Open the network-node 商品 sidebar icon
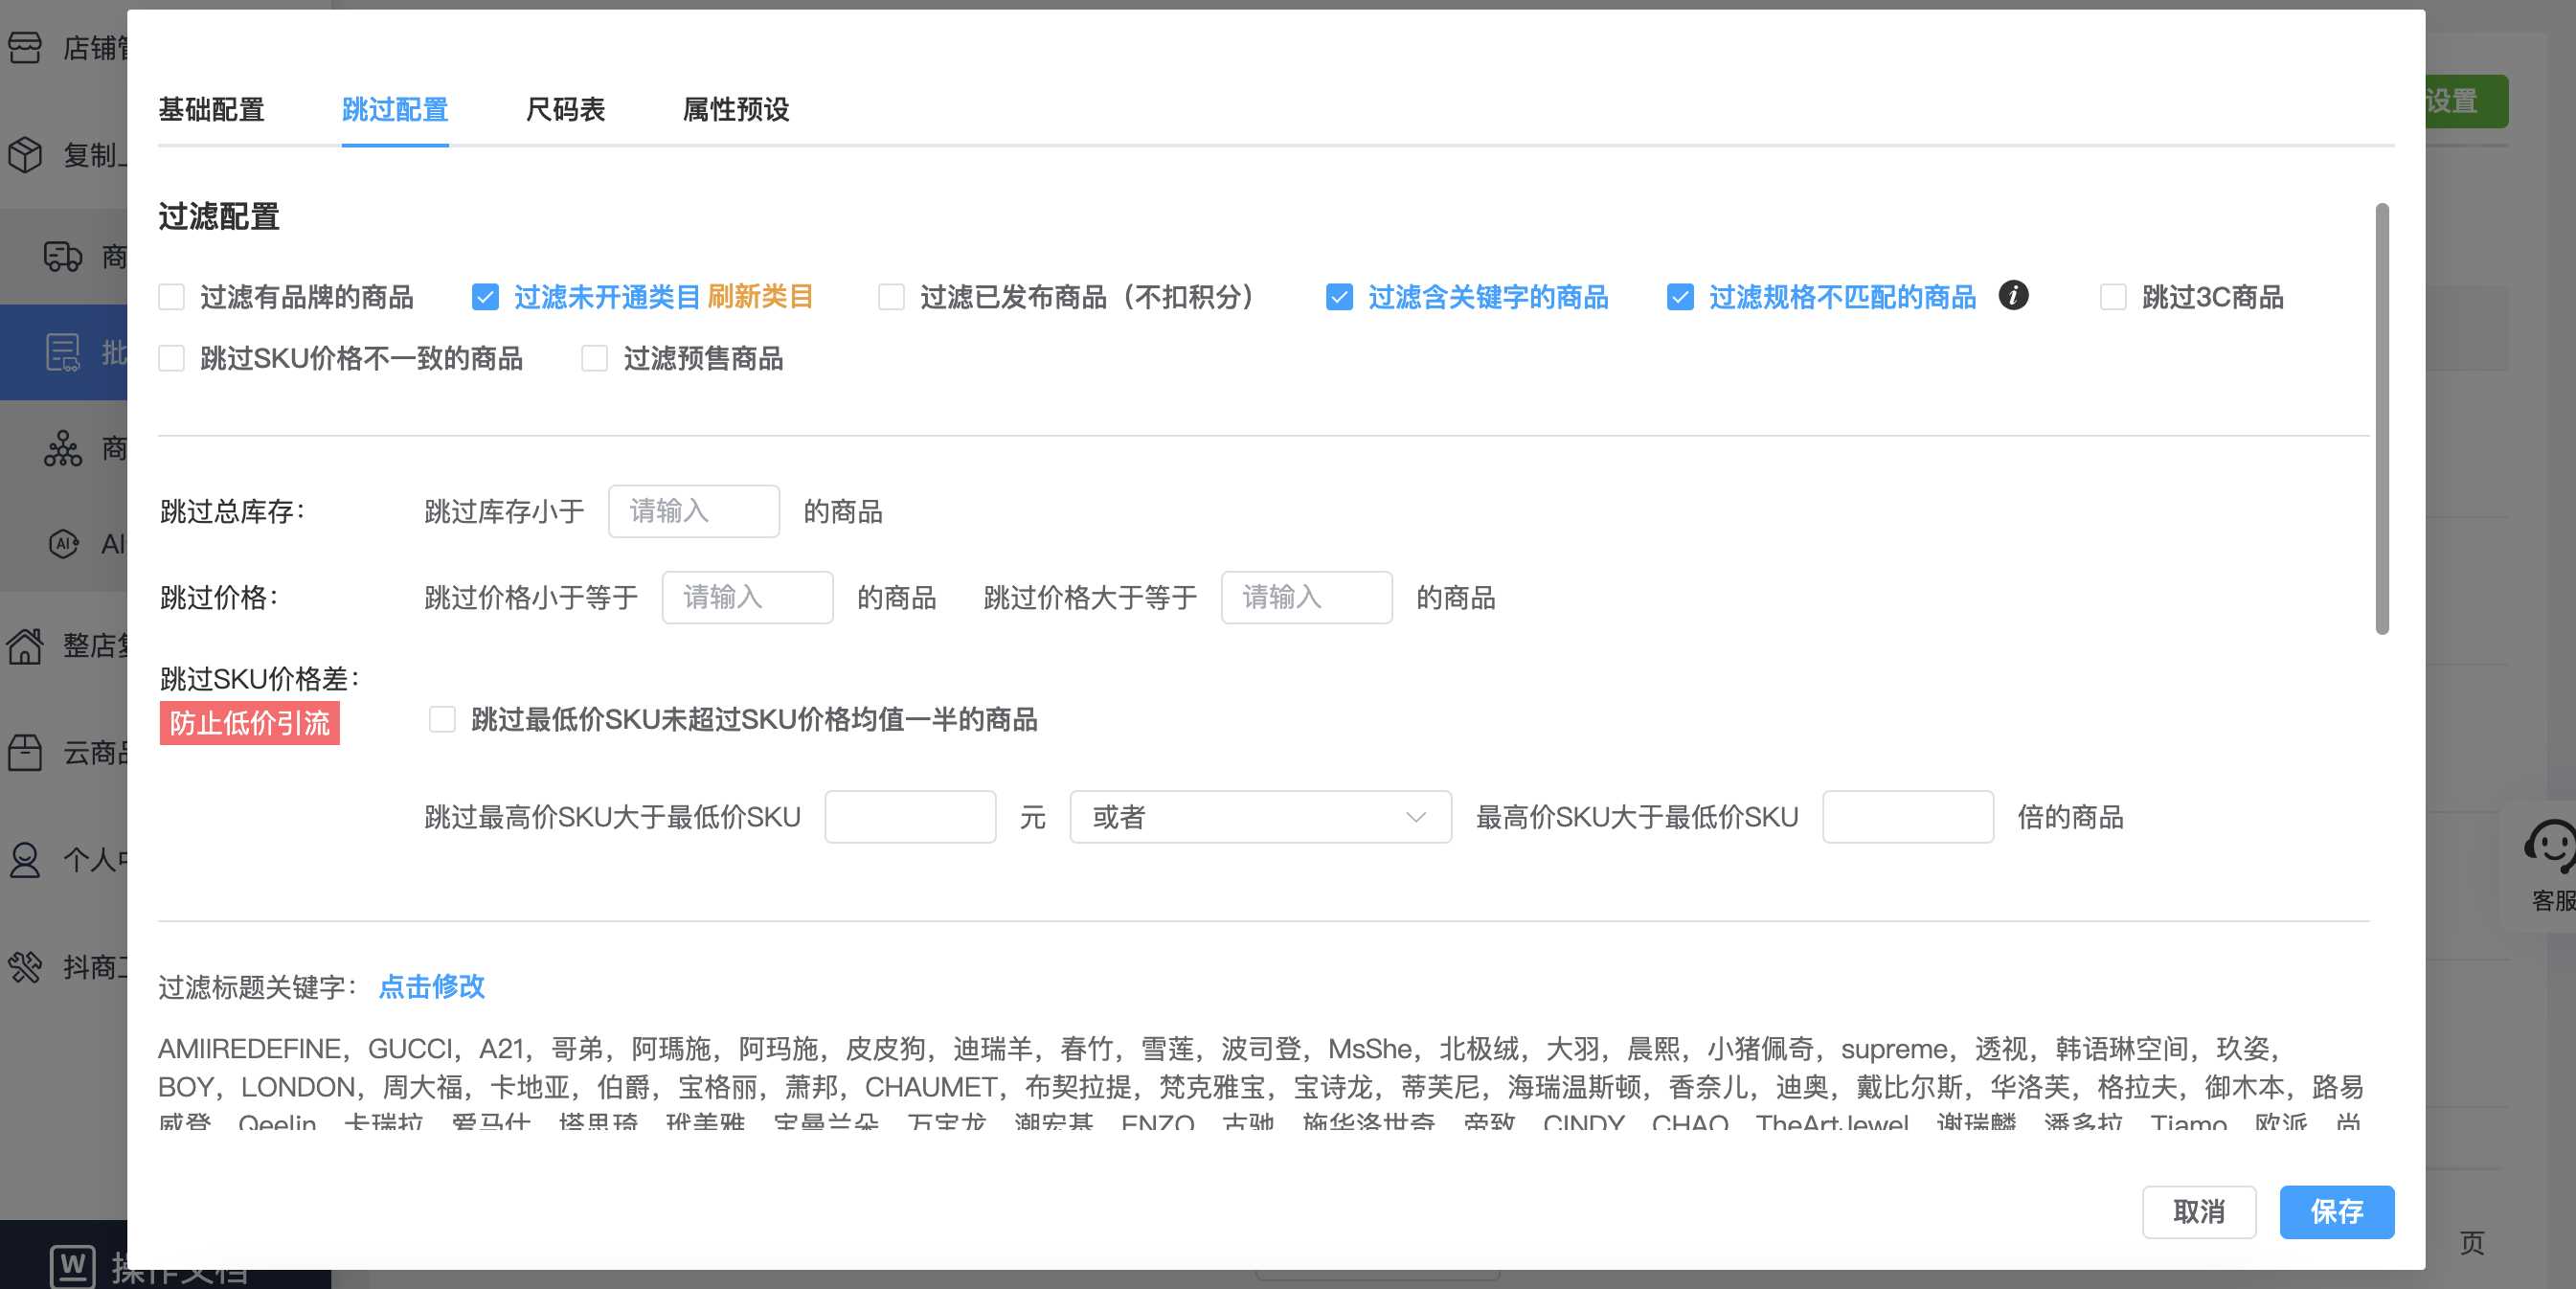Screen dimensions: 2576x1289 click(62, 450)
